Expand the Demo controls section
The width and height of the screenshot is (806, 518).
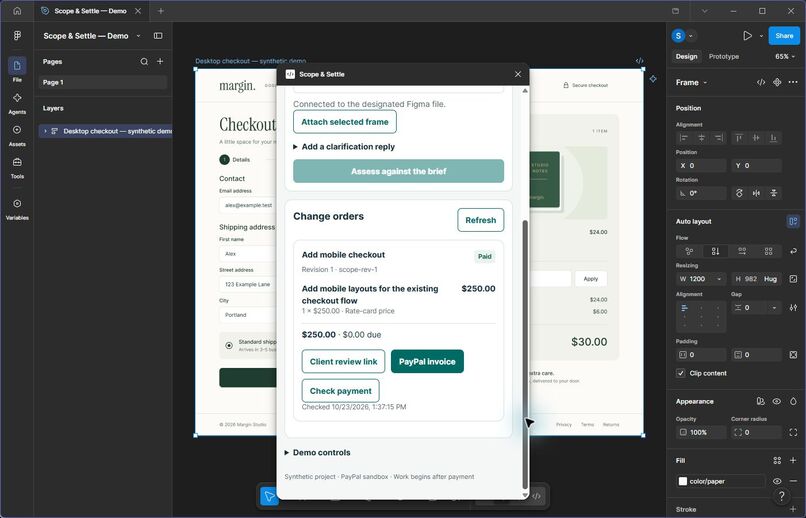tap(318, 452)
